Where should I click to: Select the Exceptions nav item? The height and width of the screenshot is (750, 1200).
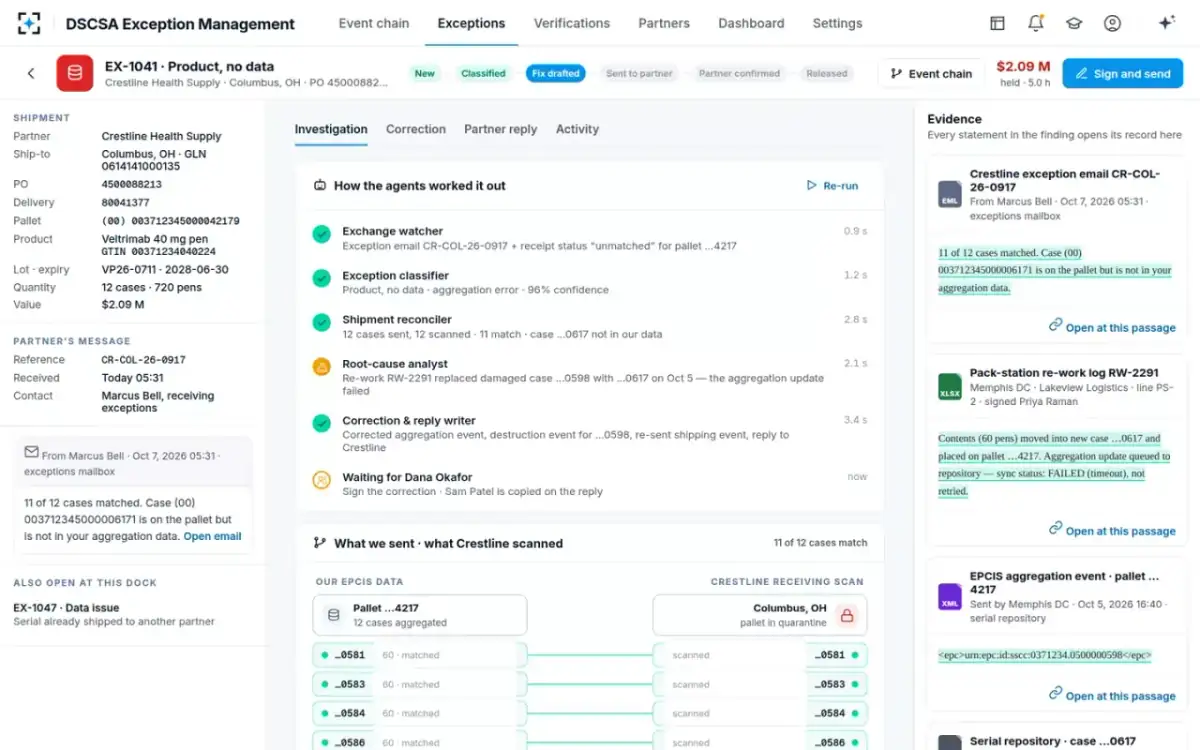tap(471, 23)
